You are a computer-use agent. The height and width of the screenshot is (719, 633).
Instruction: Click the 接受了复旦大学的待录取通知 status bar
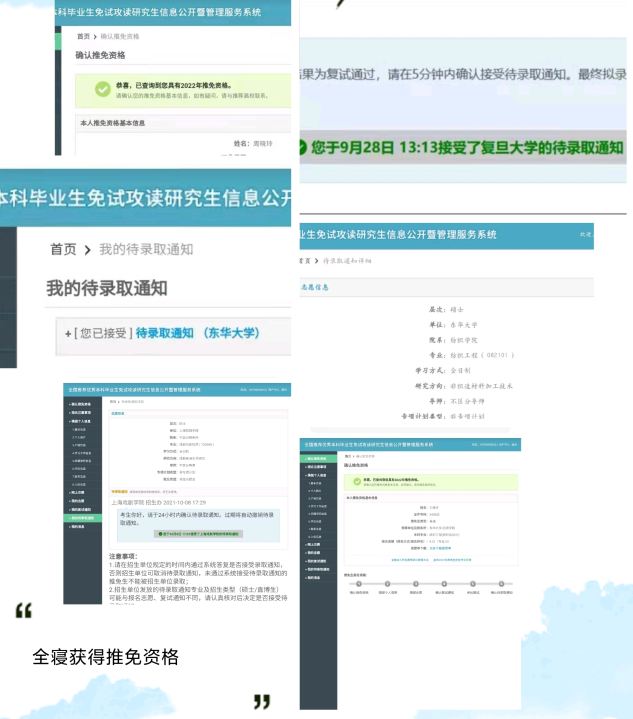click(462, 147)
